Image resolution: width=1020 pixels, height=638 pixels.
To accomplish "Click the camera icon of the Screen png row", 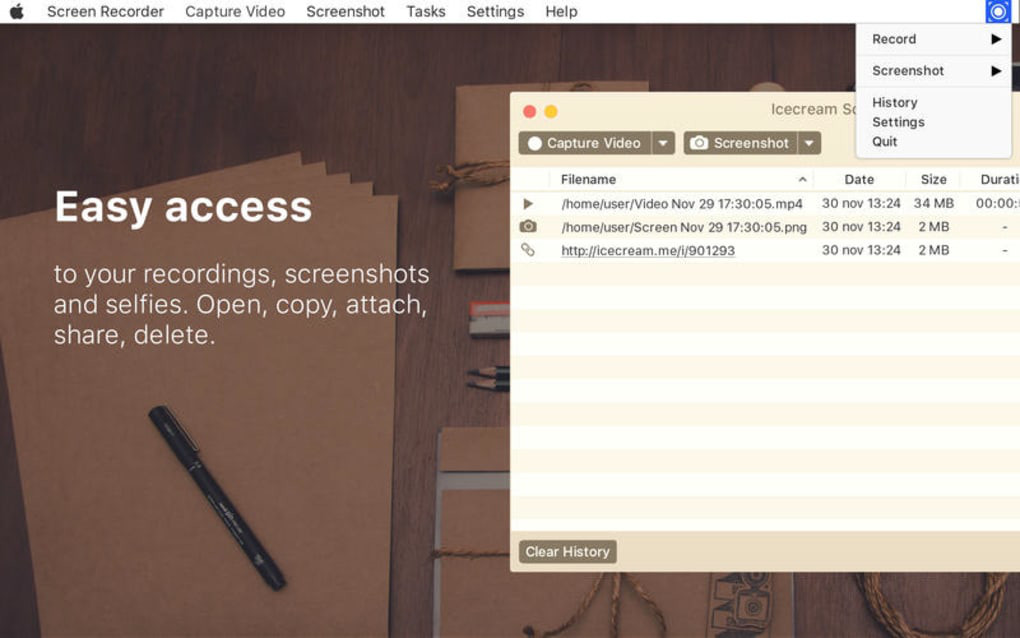I will (x=528, y=226).
